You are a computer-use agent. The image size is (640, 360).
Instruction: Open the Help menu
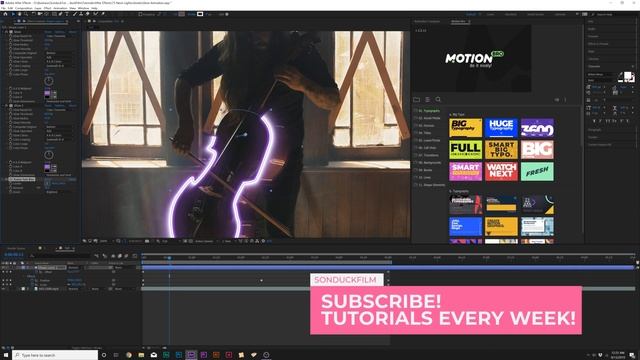coord(94,8)
